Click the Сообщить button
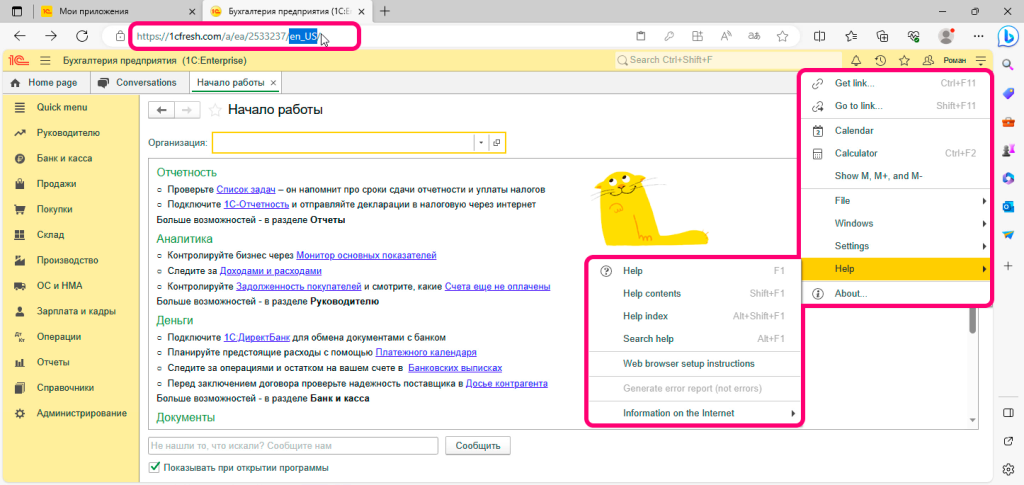Screen dimensions: 1024x485 pos(478,446)
